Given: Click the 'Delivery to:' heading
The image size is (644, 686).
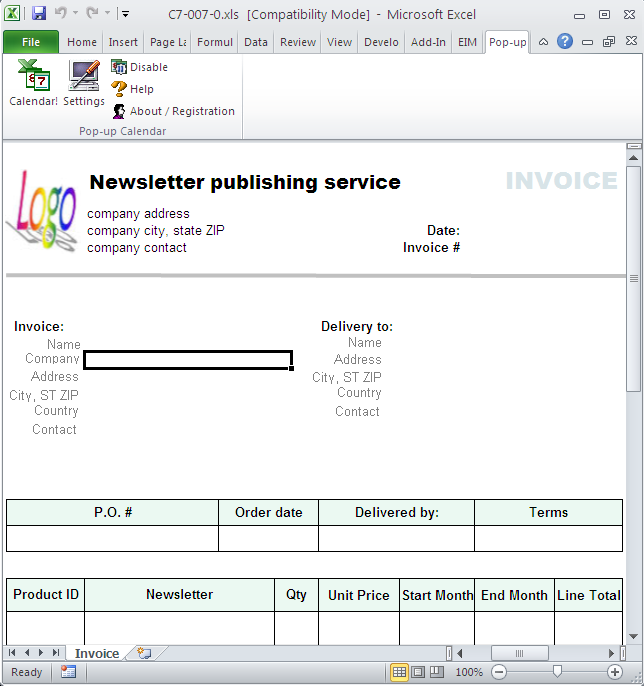Looking at the screenshot, I should tap(357, 326).
